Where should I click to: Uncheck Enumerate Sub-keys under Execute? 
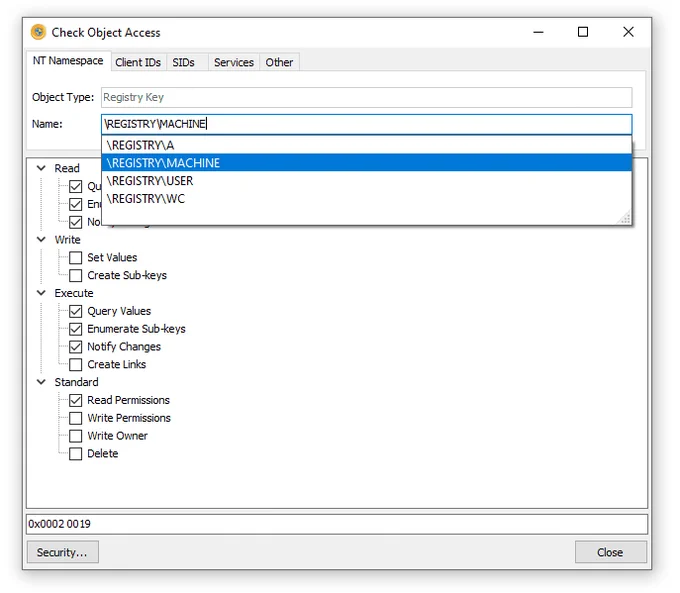tap(75, 329)
